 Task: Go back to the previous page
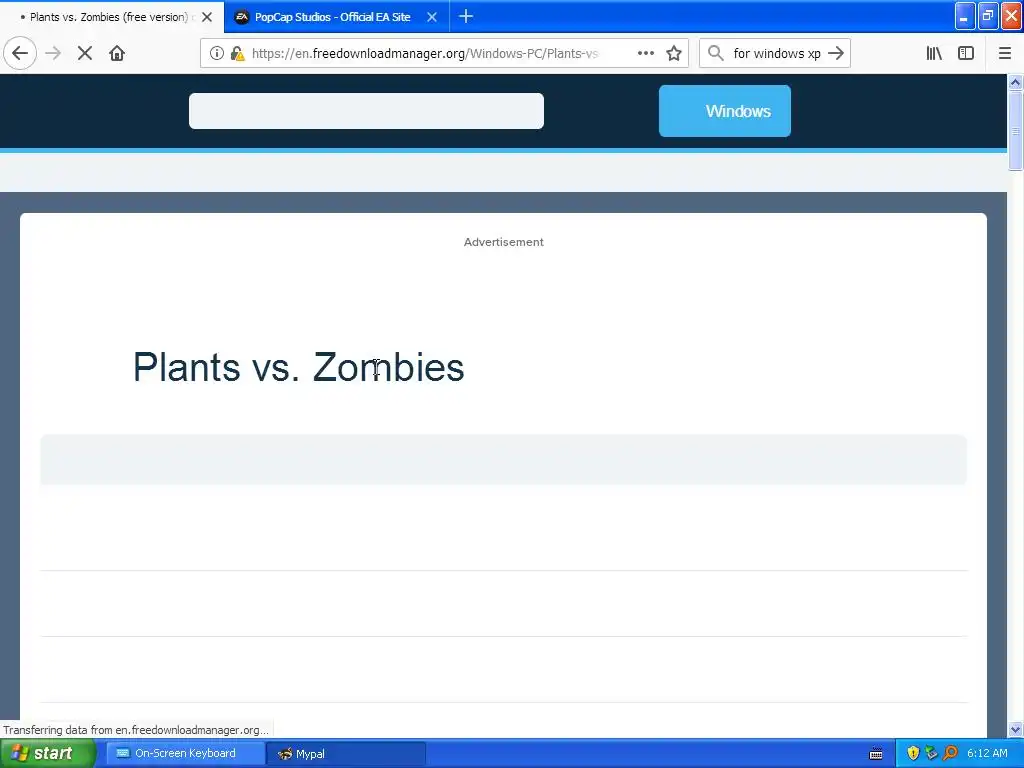20,53
